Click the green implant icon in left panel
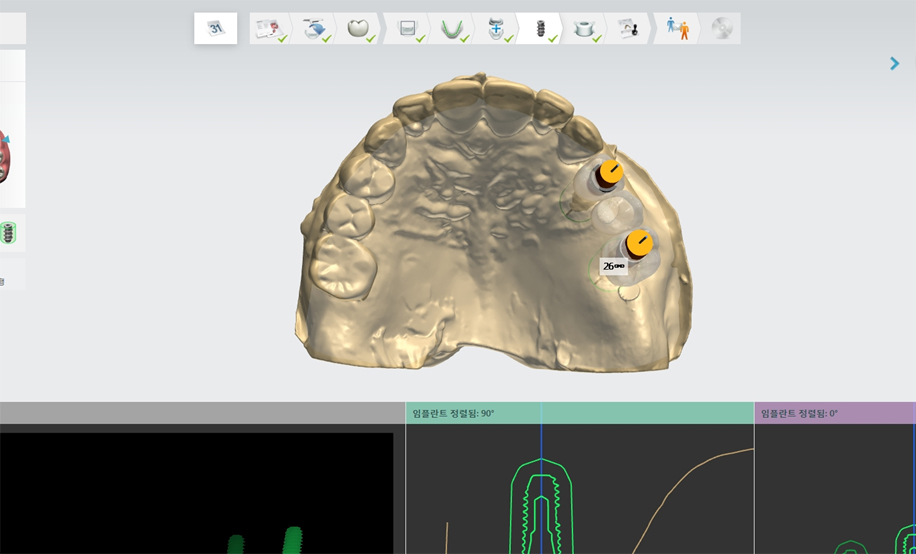Viewport: 916px width, 554px height. point(8,233)
